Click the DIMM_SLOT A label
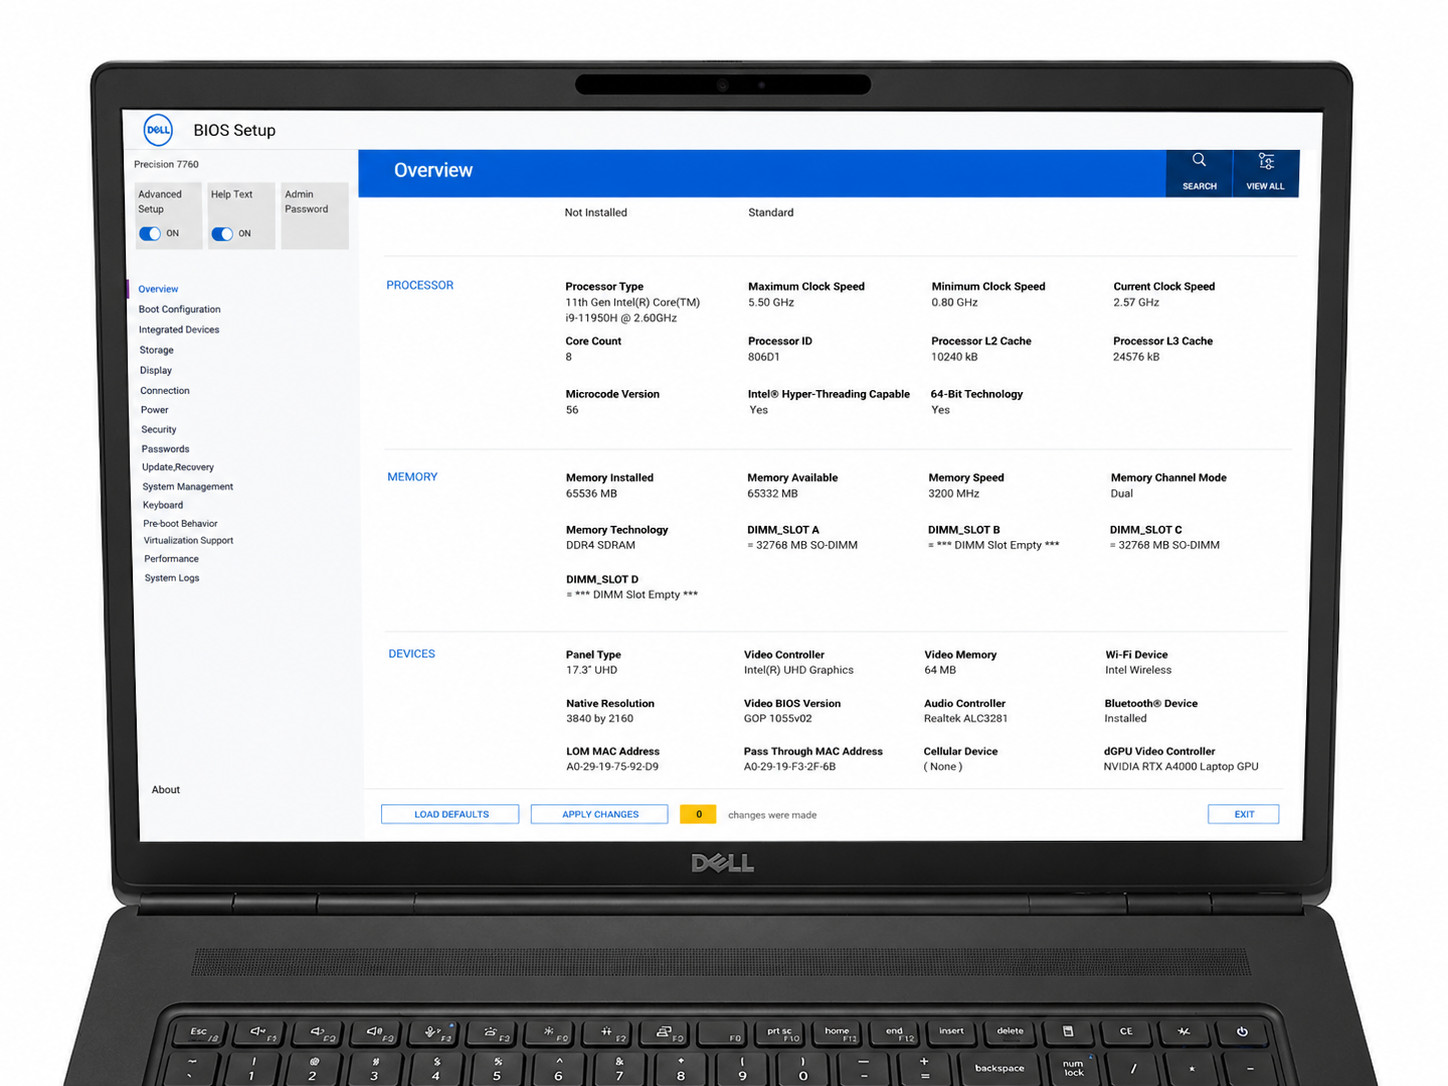Image resolution: width=1448 pixels, height=1086 pixels. coord(783,530)
